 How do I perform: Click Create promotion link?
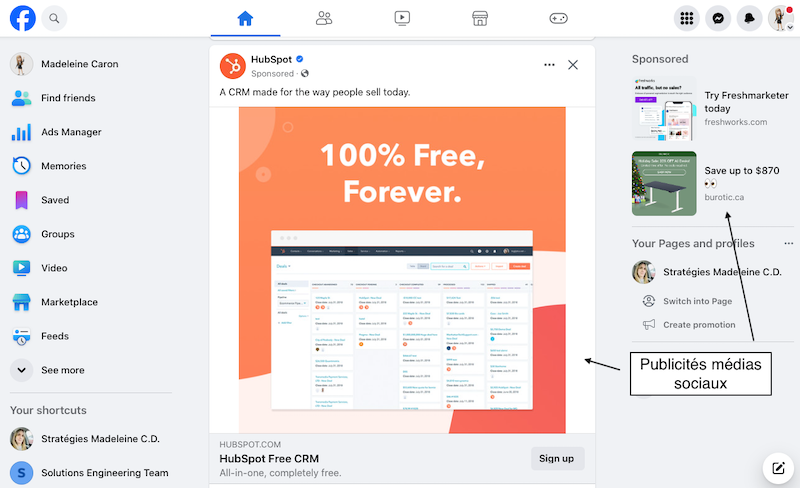click(x=698, y=325)
